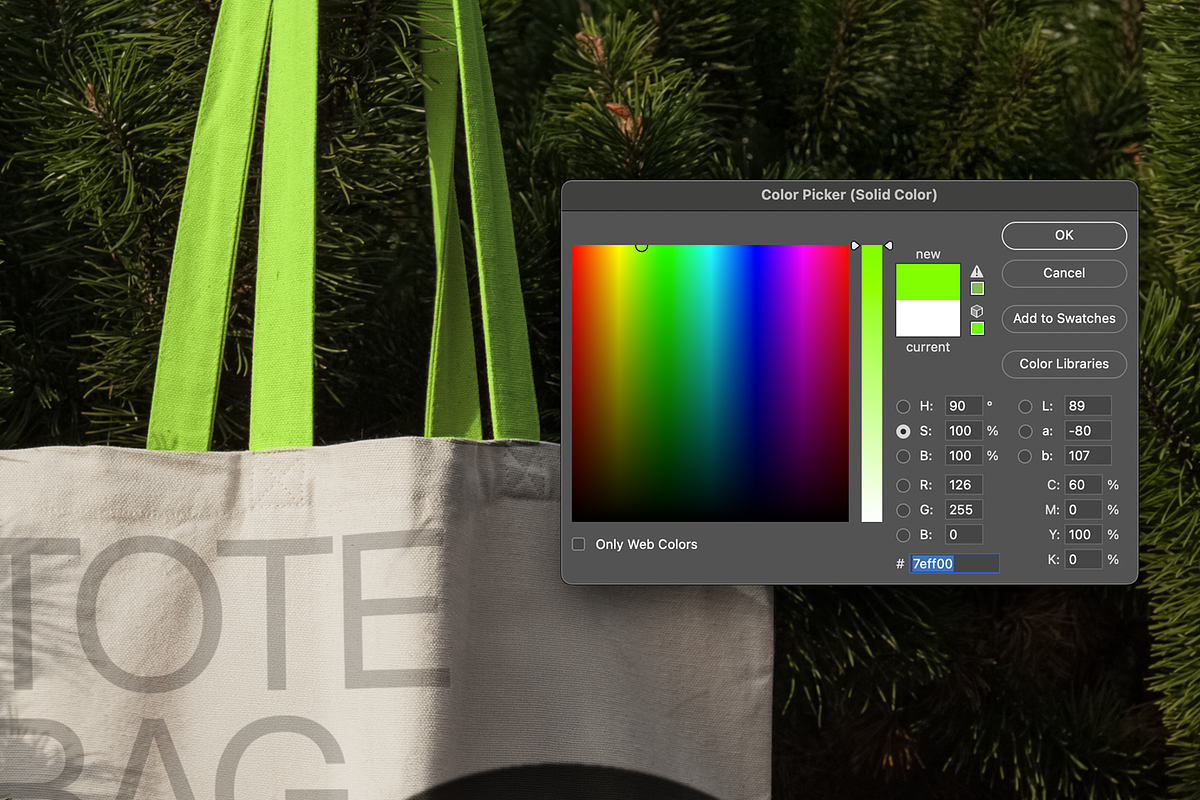
Task: Select the S saturation radio button
Action: point(903,431)
